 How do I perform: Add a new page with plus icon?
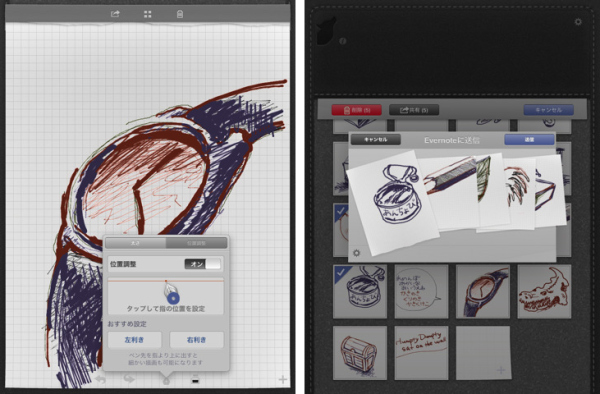282,379
